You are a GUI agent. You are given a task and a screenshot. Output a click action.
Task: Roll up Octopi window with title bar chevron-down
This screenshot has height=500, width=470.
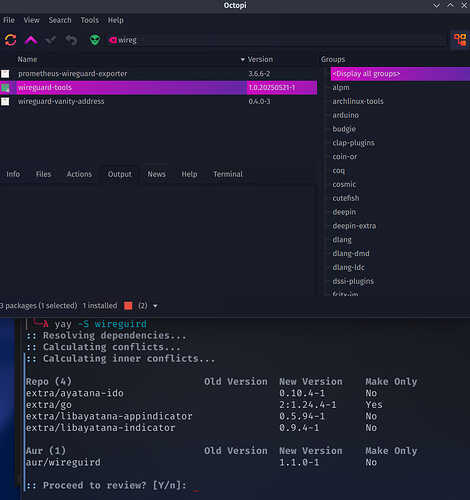click(x=436, y=5)
